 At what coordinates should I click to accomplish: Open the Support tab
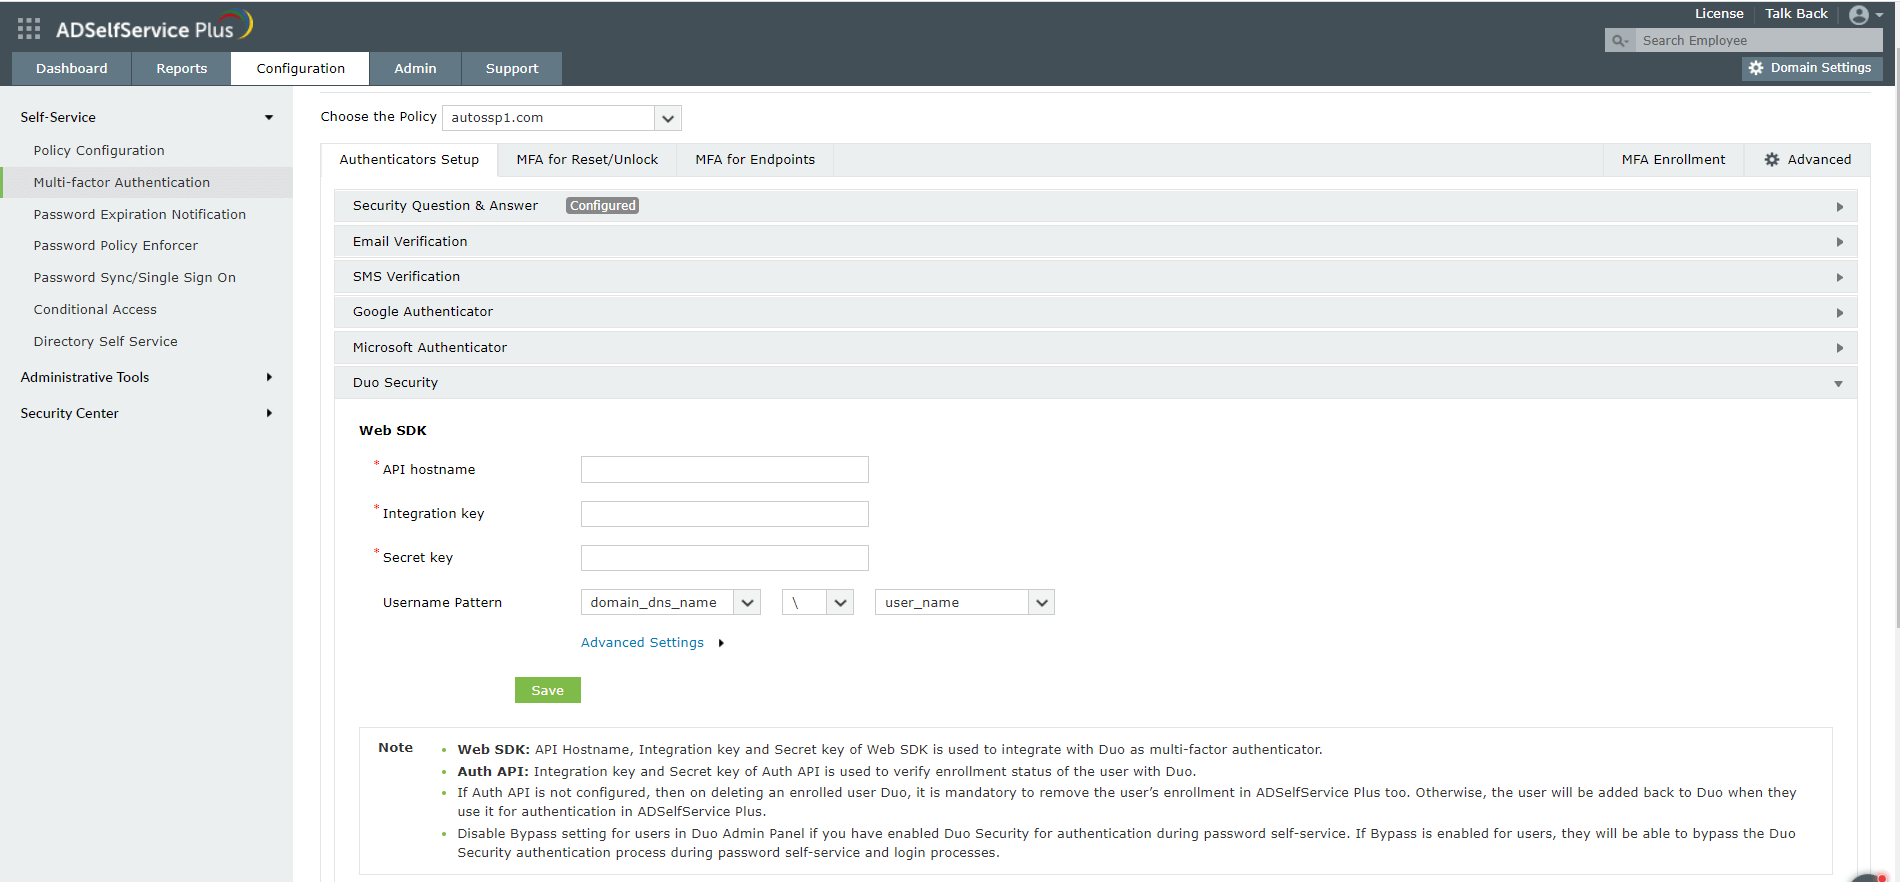click(x=512, y=68)
